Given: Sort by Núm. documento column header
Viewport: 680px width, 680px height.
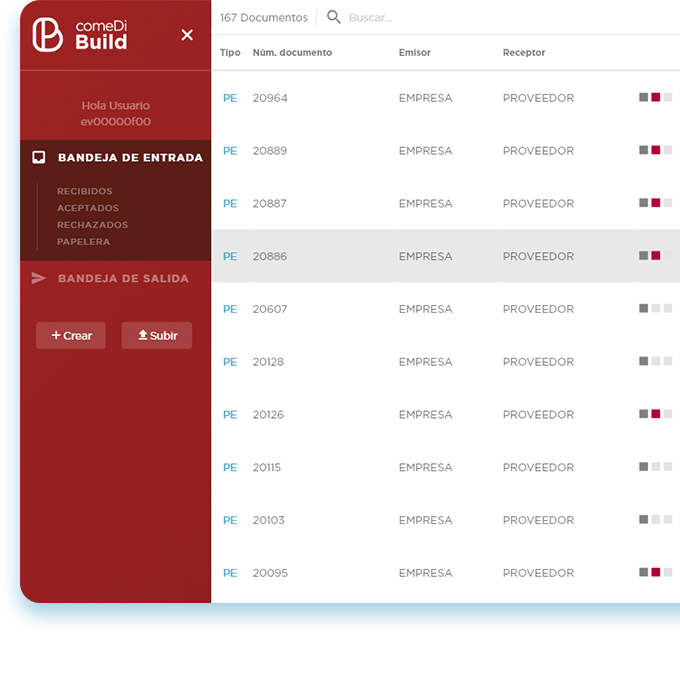Looking at the screenshot, I should 292,52.
